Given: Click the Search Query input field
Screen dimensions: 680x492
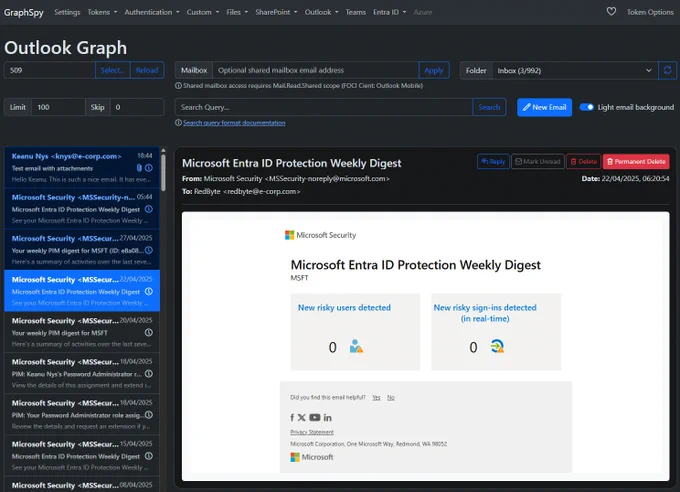Looking at the screenshot, I should click(x=324, y=107).
